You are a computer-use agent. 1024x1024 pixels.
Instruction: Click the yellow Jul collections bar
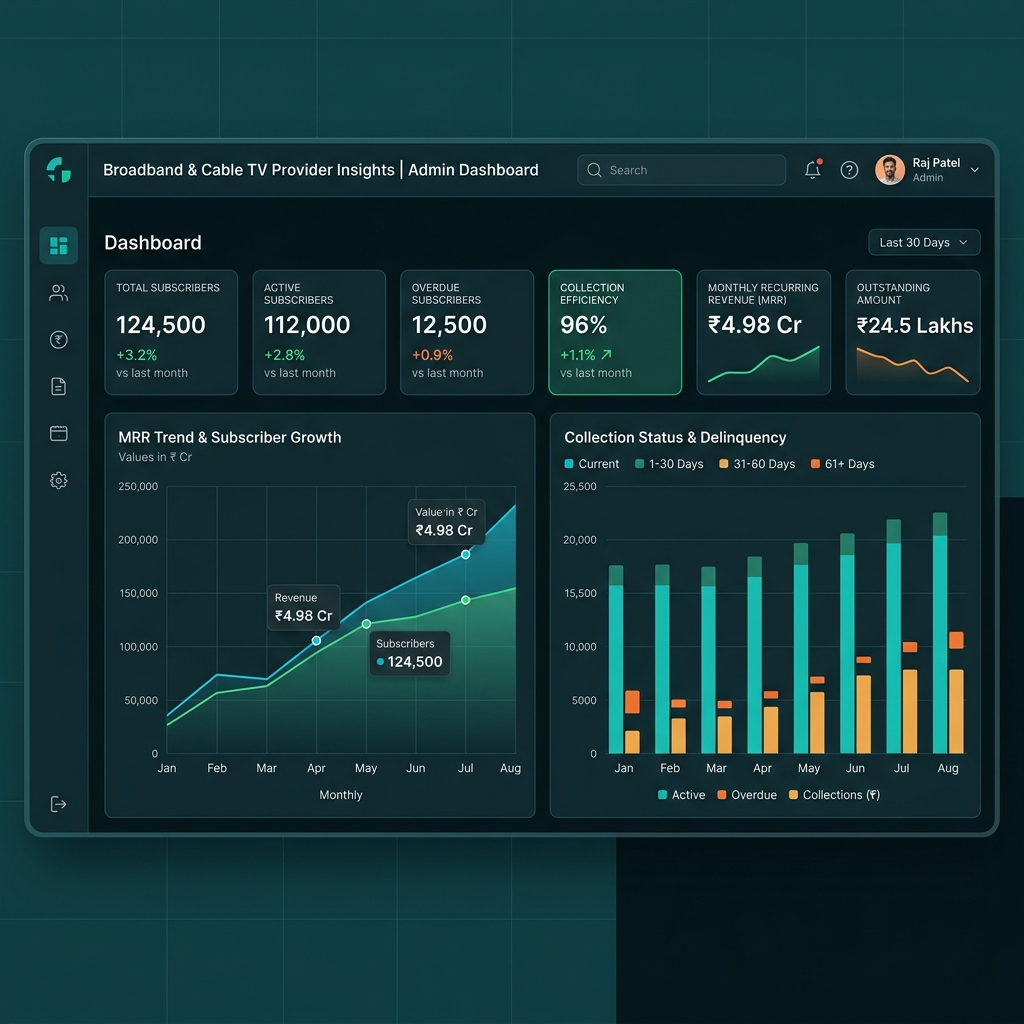click(910, 711)
